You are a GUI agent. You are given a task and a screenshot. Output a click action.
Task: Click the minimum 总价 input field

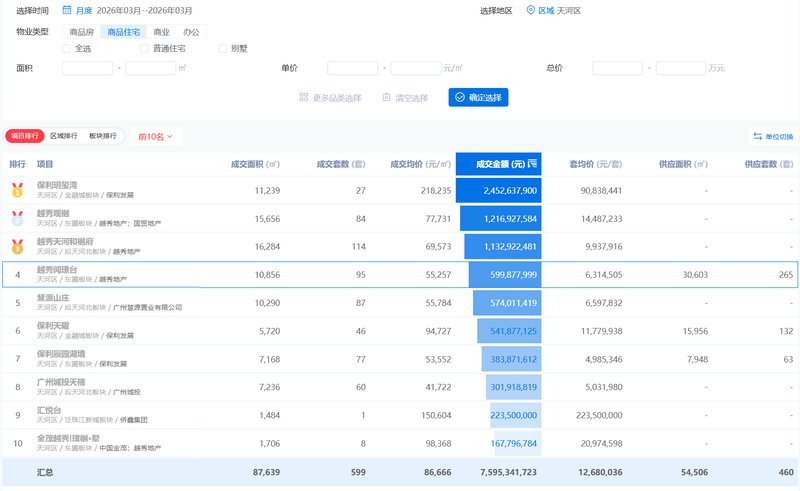617,68
